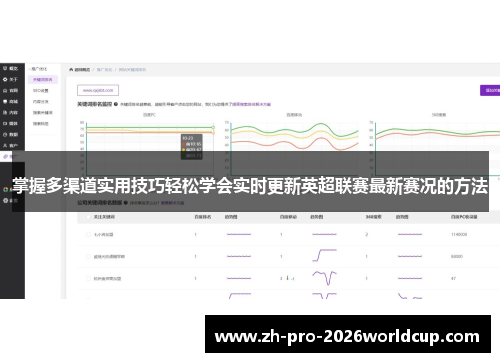Open 360 trend sparkline in 68000 row
The height and width of the screenshot is (362, 500).
(410, 256)
